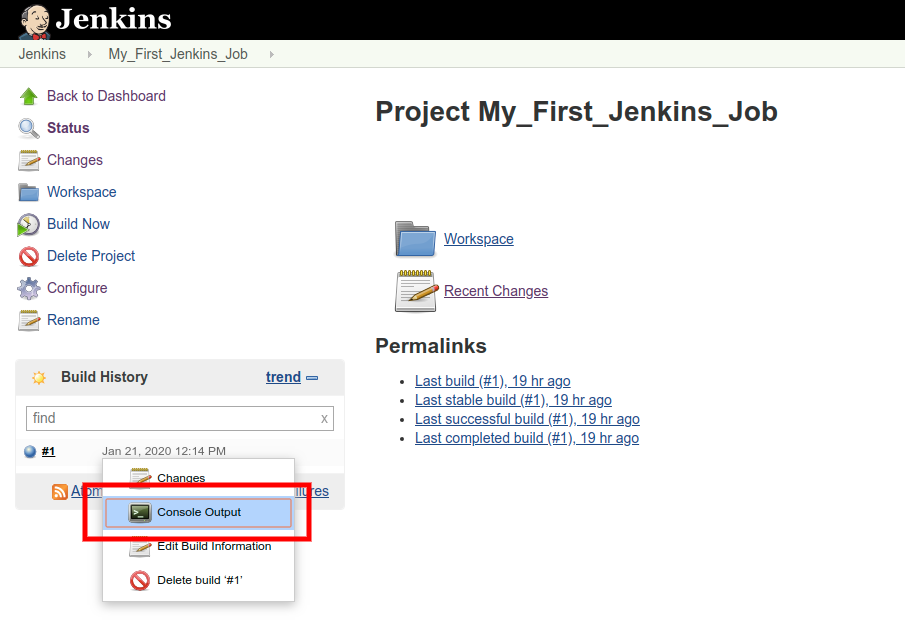Click the red prohibited icon beside Delete build
905x641 pixels.
coord(140,580)
